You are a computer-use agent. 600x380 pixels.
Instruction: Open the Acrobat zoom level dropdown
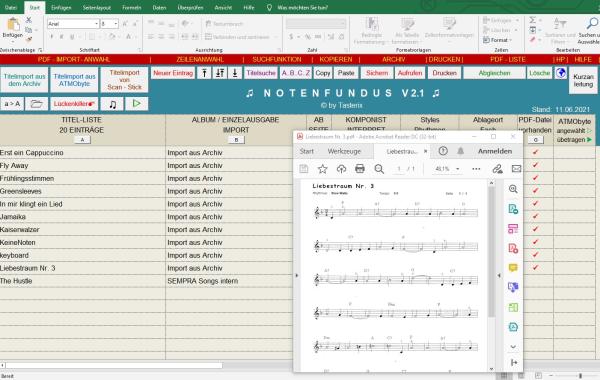[x=457, y=169]
